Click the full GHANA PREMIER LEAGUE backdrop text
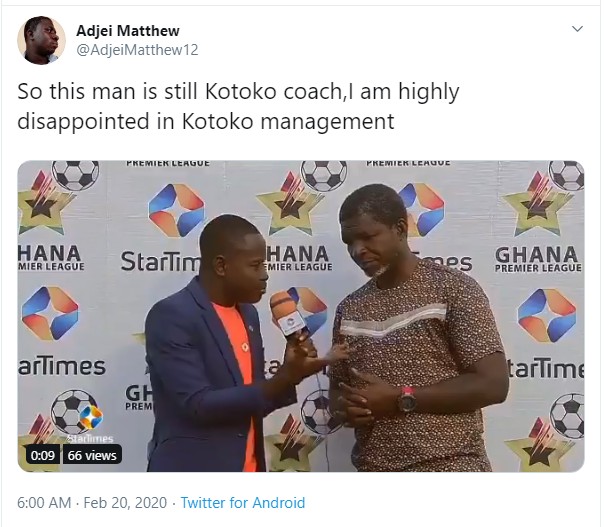Screen dimensions: 604x527 click(538, 260)
